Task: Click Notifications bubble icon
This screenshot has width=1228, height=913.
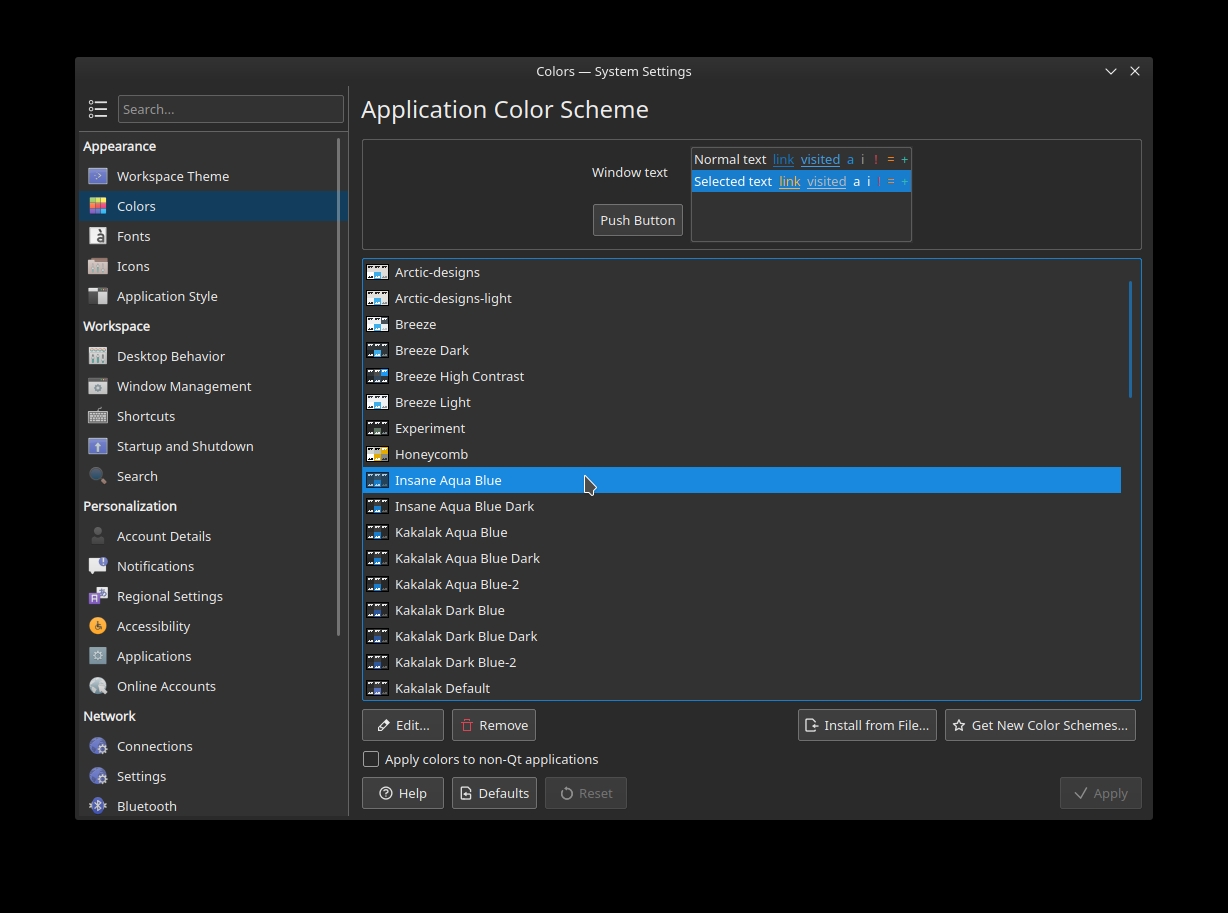Action: [98, 566]
